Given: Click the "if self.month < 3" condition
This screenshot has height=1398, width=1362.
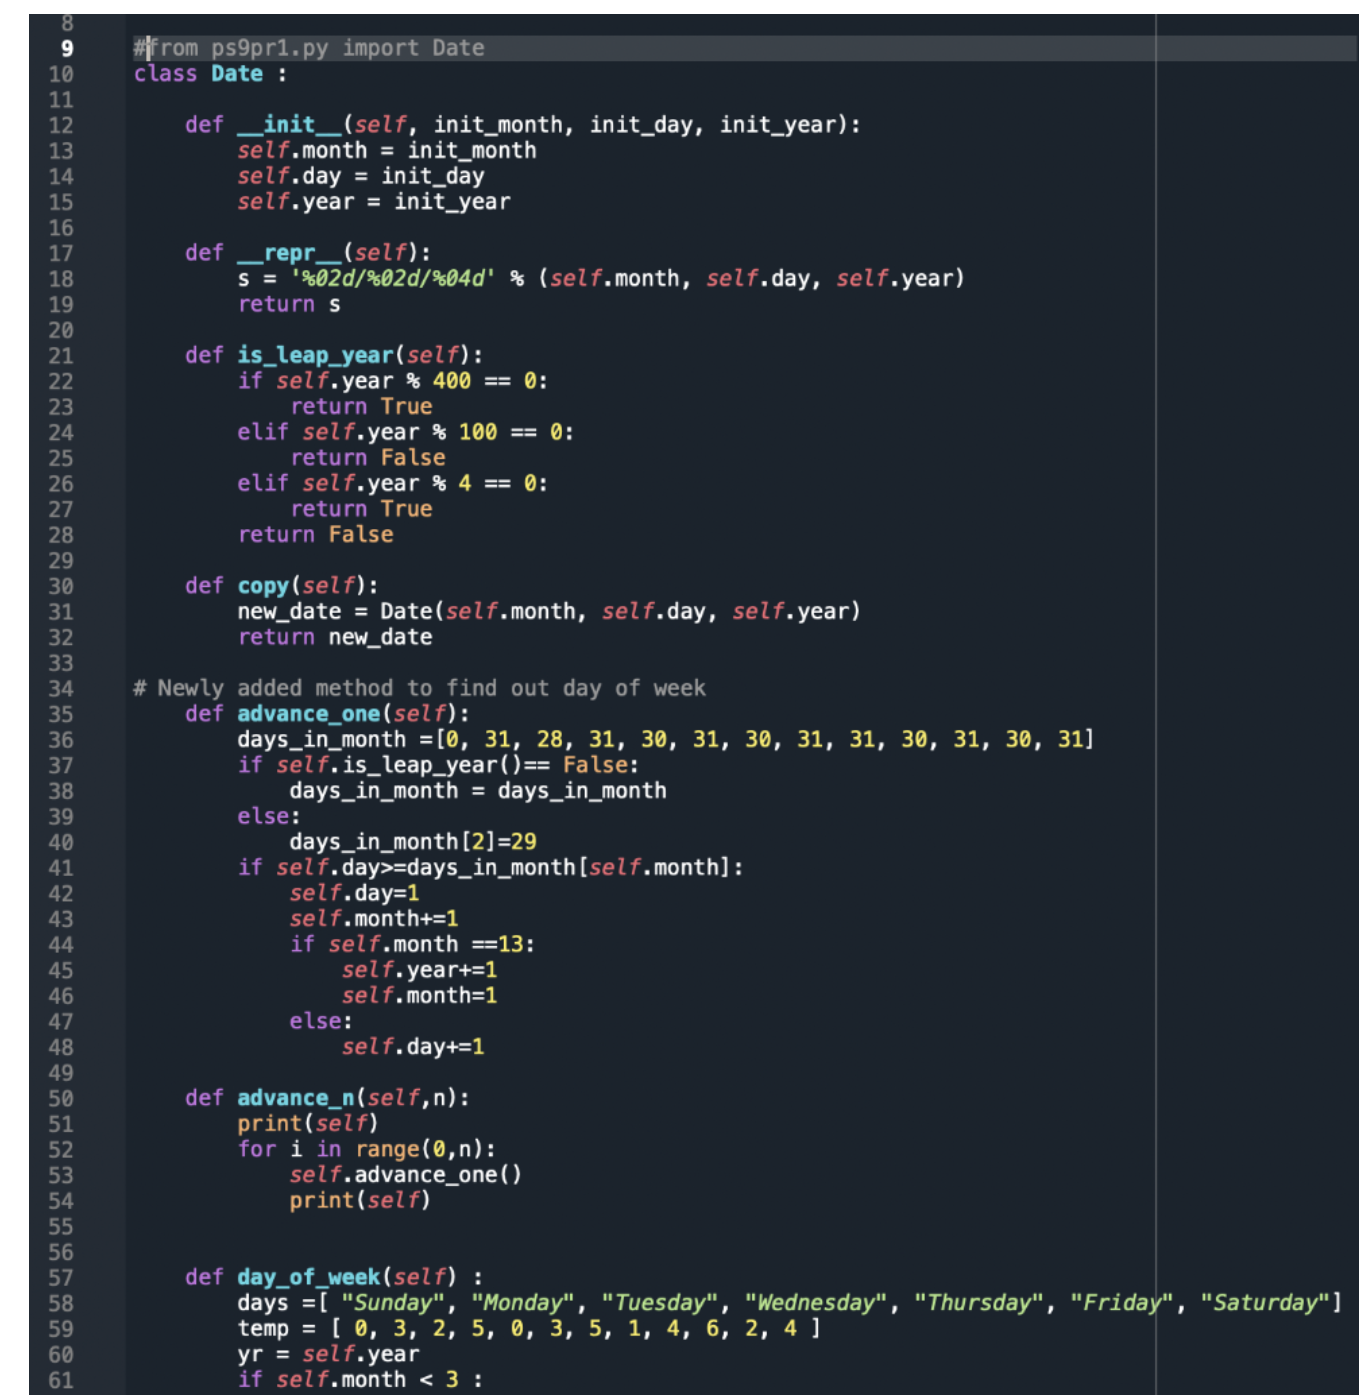Looking at the screenshot, I should pyautogui.click(x=361, y=1380).
